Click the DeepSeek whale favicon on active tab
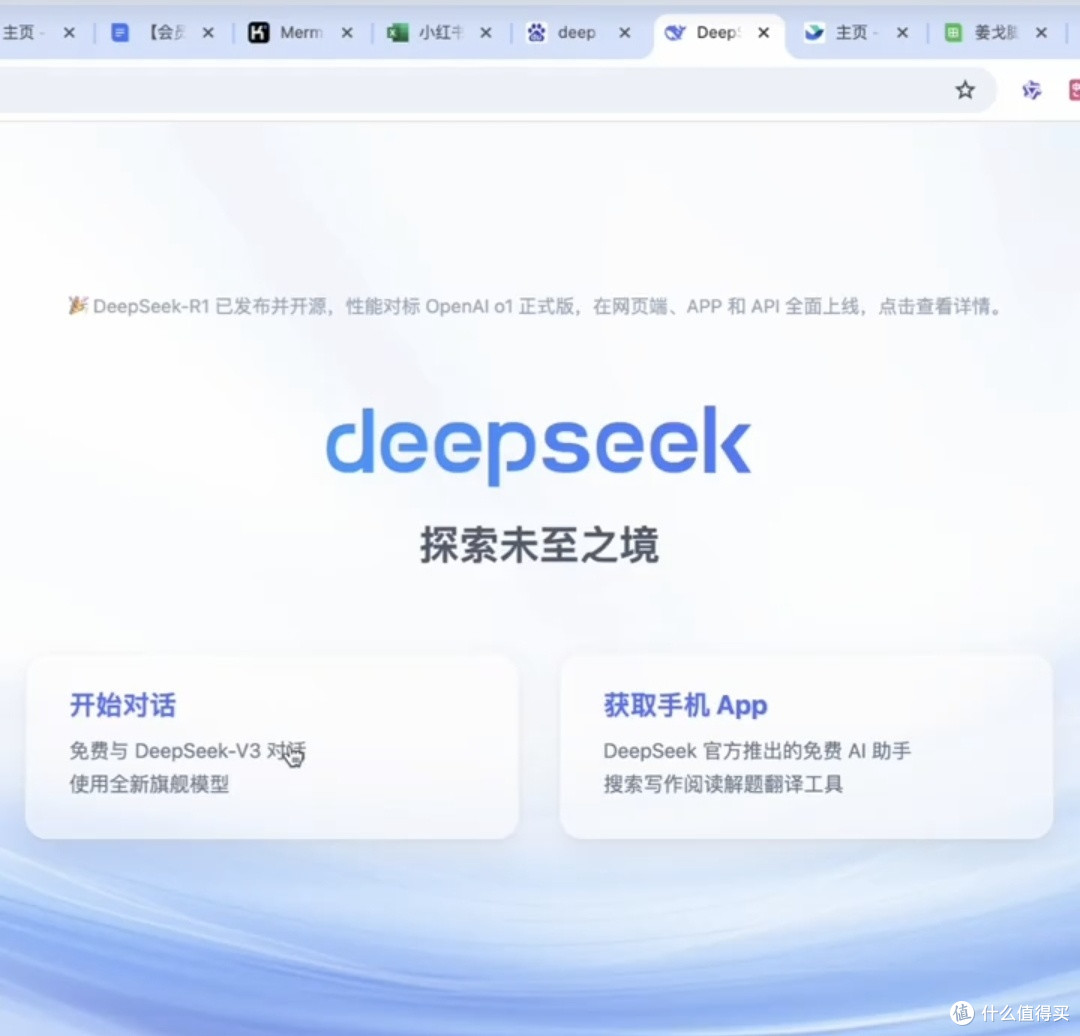1080x1036 pixels. point(675,32)
